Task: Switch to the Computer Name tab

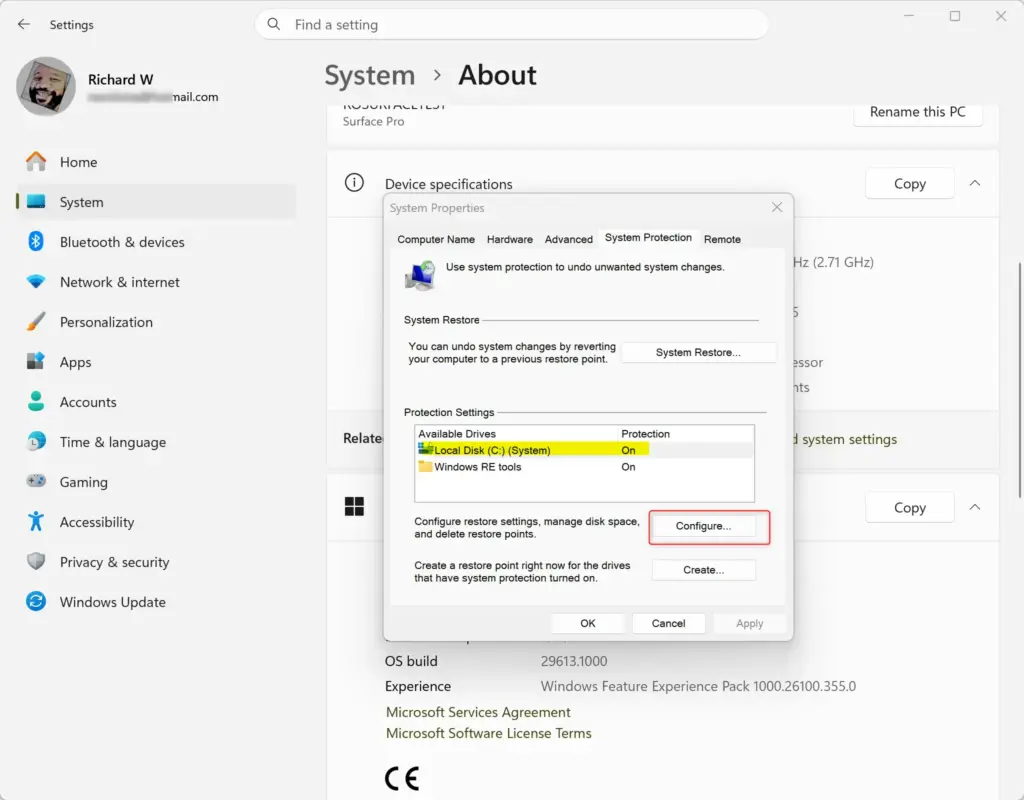Action: (x=436, y=240)
